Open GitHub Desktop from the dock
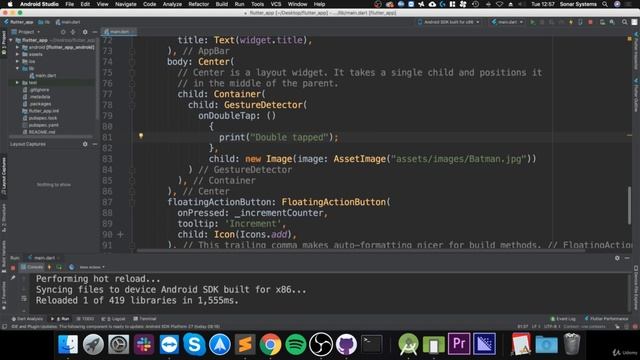Viewport: 640px width, 360px height. click(x=346, y=344)
